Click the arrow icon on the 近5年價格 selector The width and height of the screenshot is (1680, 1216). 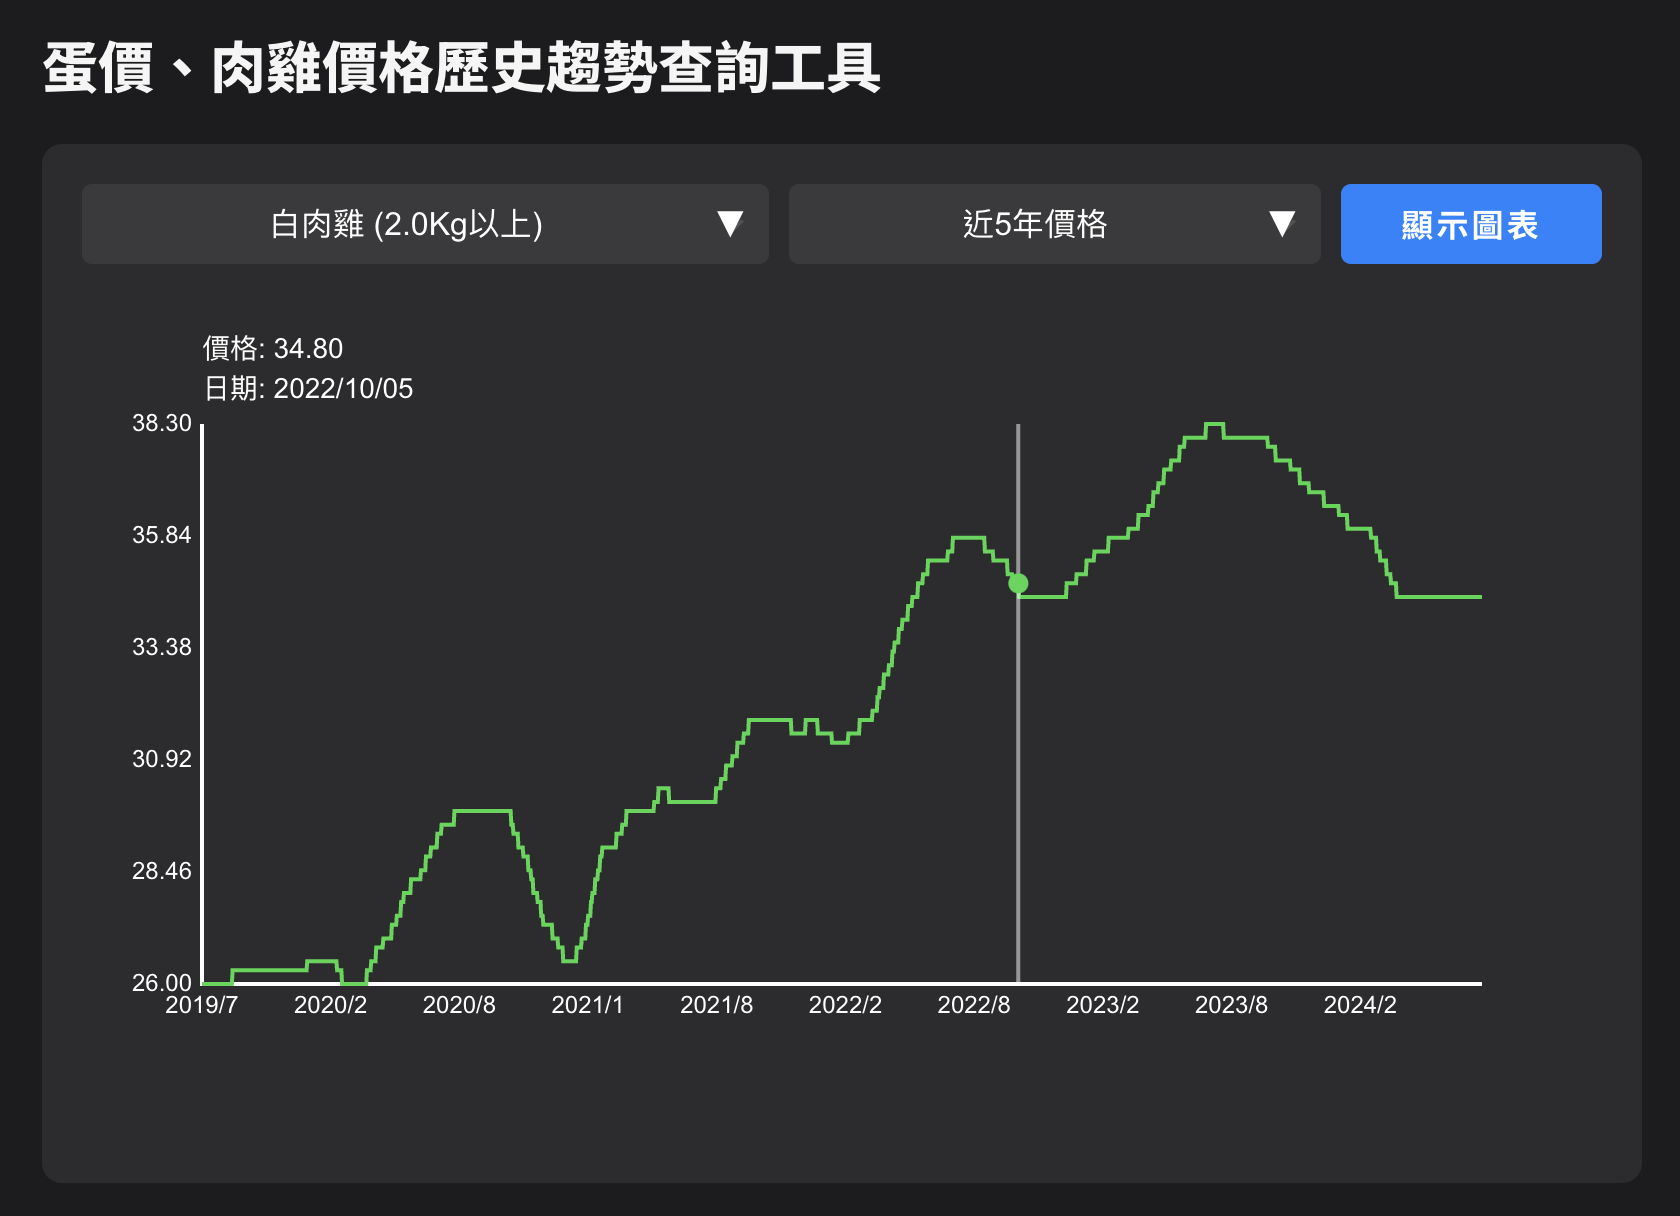[1282, 224]
